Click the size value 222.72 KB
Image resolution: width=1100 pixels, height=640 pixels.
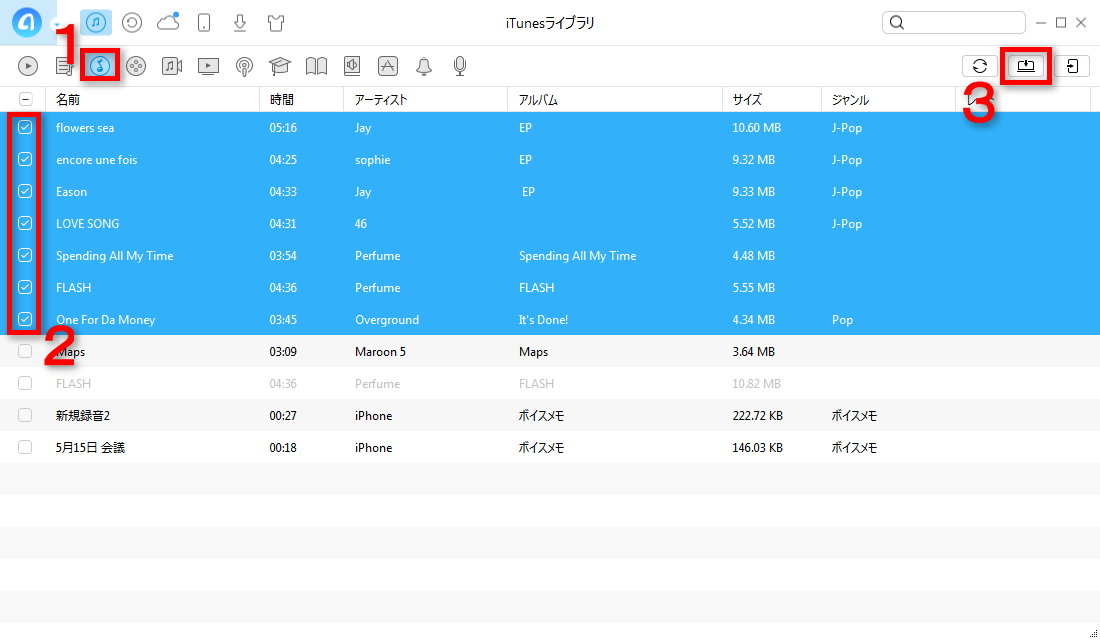(758, 415)
